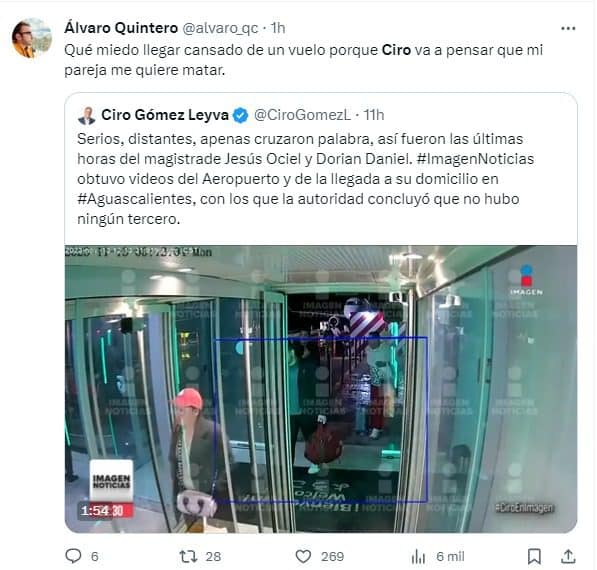This screenshot has width=597, height=570.
Task: Open the views analytics bar chart icon
Action: (x=418, y=557)
